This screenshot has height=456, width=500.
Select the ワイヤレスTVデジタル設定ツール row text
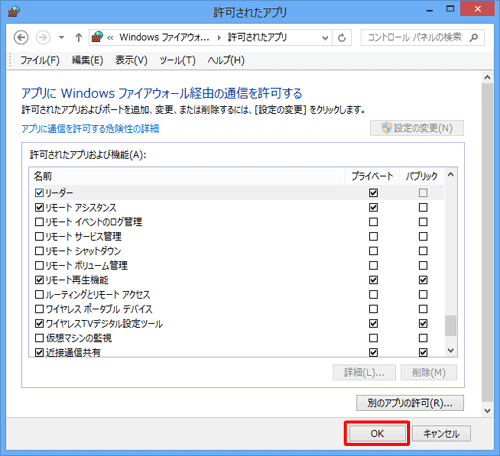[x=104, y=324]
